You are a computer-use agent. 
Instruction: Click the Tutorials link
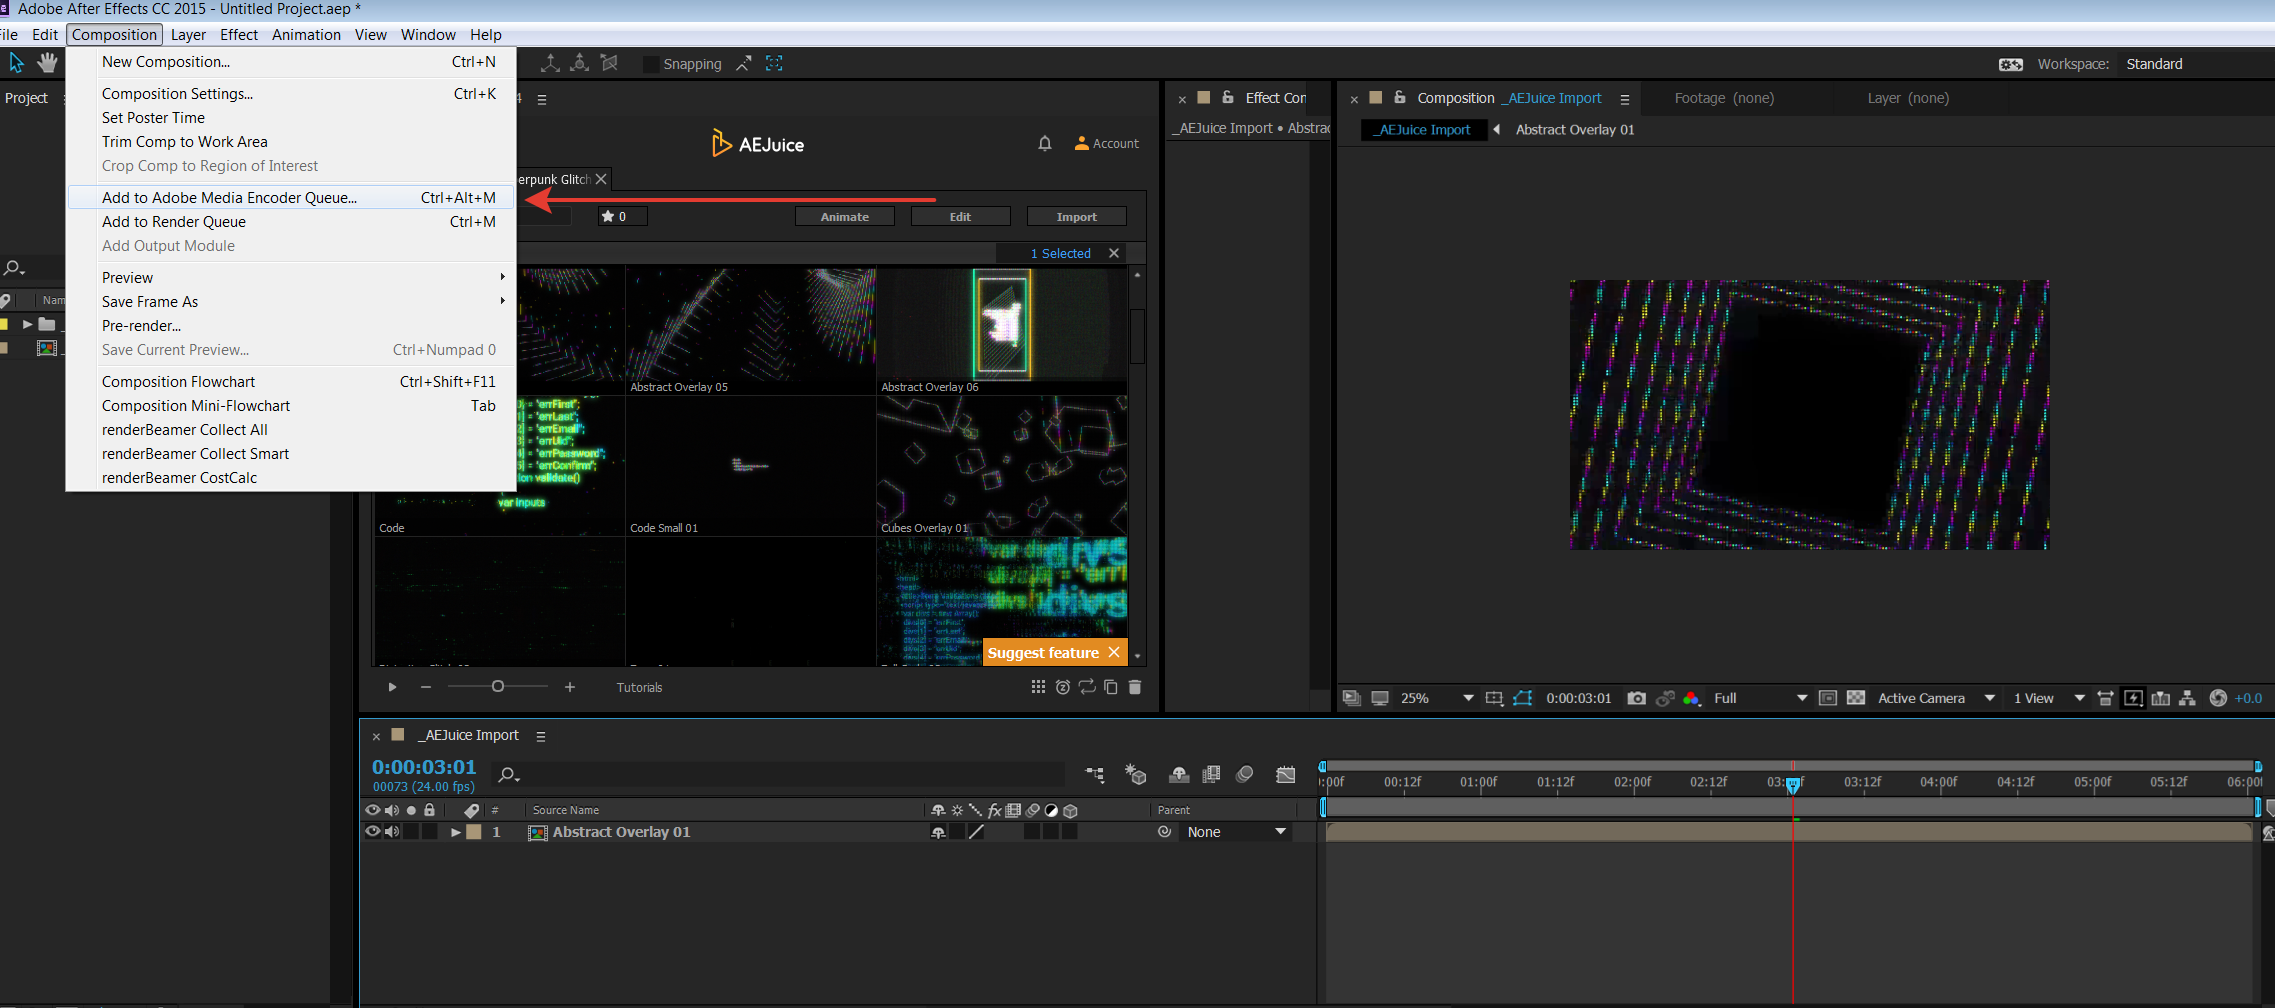tap(639, 688)
